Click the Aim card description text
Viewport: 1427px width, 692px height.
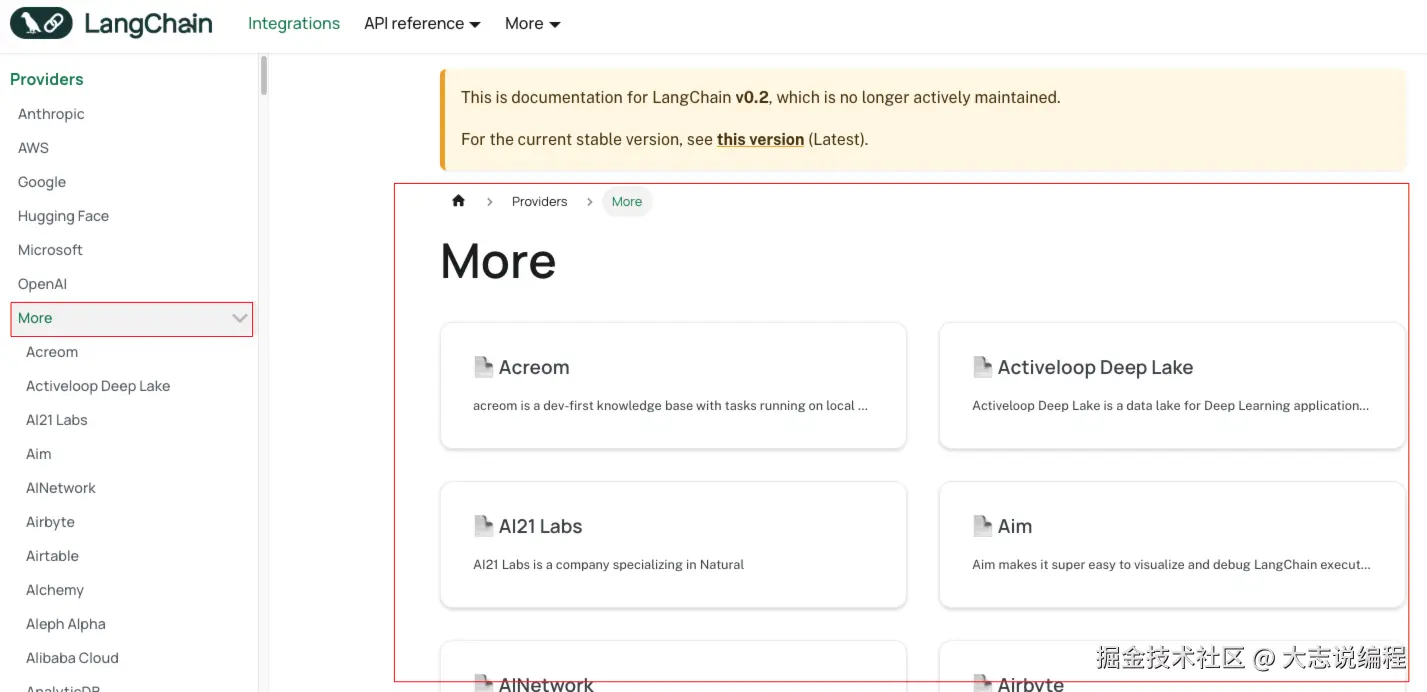pos(1171,565)
